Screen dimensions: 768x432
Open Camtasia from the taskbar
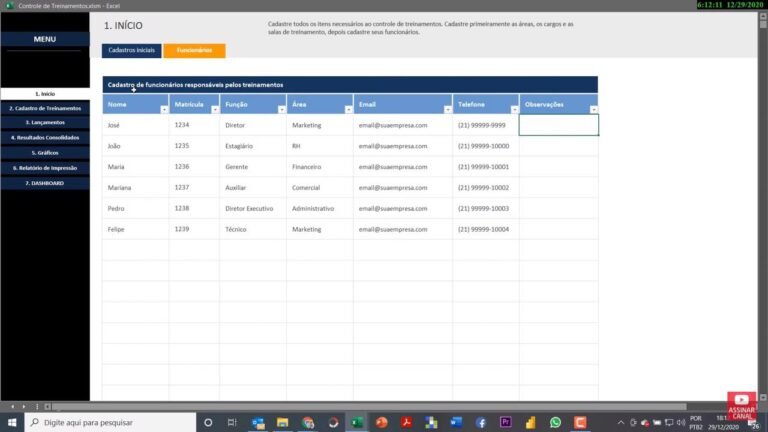pyautogui.click(x=580, y=422)
